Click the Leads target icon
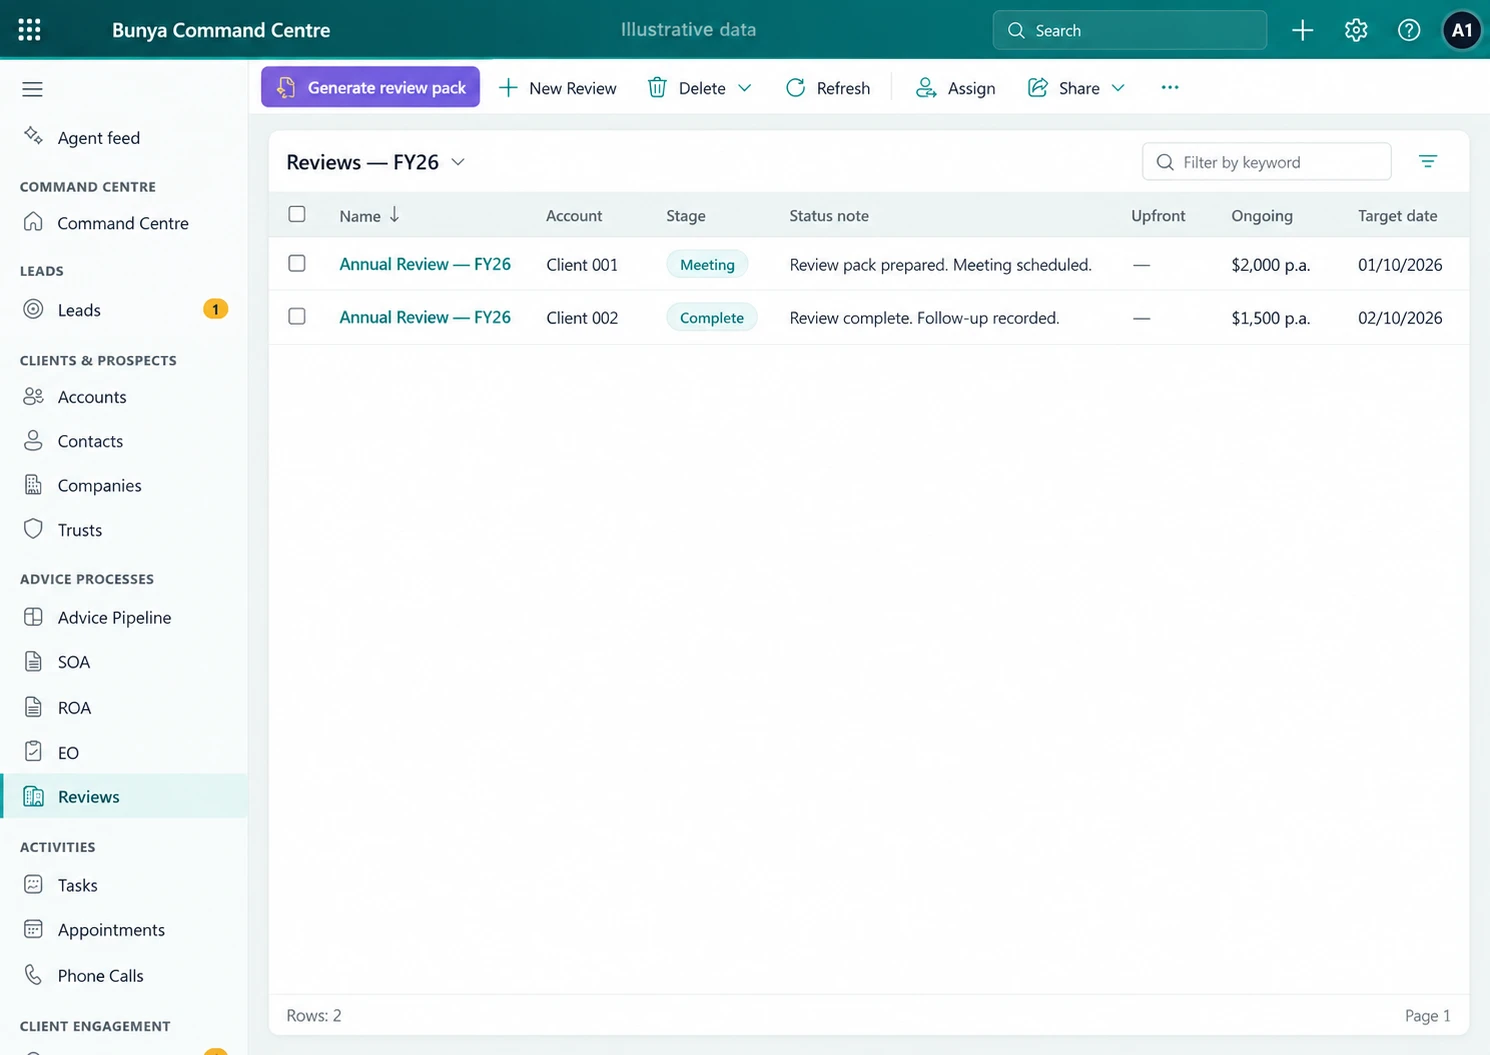This screenshot has width=1490, height=1055. pos(33,309)
